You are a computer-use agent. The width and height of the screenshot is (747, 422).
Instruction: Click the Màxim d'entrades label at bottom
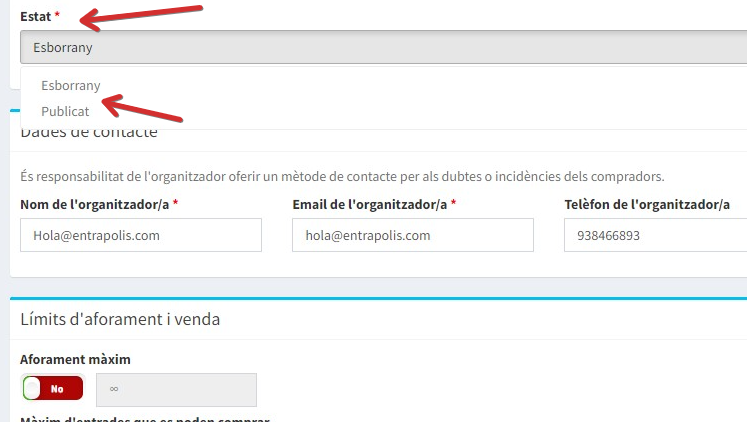pyautogui.click(x=145, y=419)
